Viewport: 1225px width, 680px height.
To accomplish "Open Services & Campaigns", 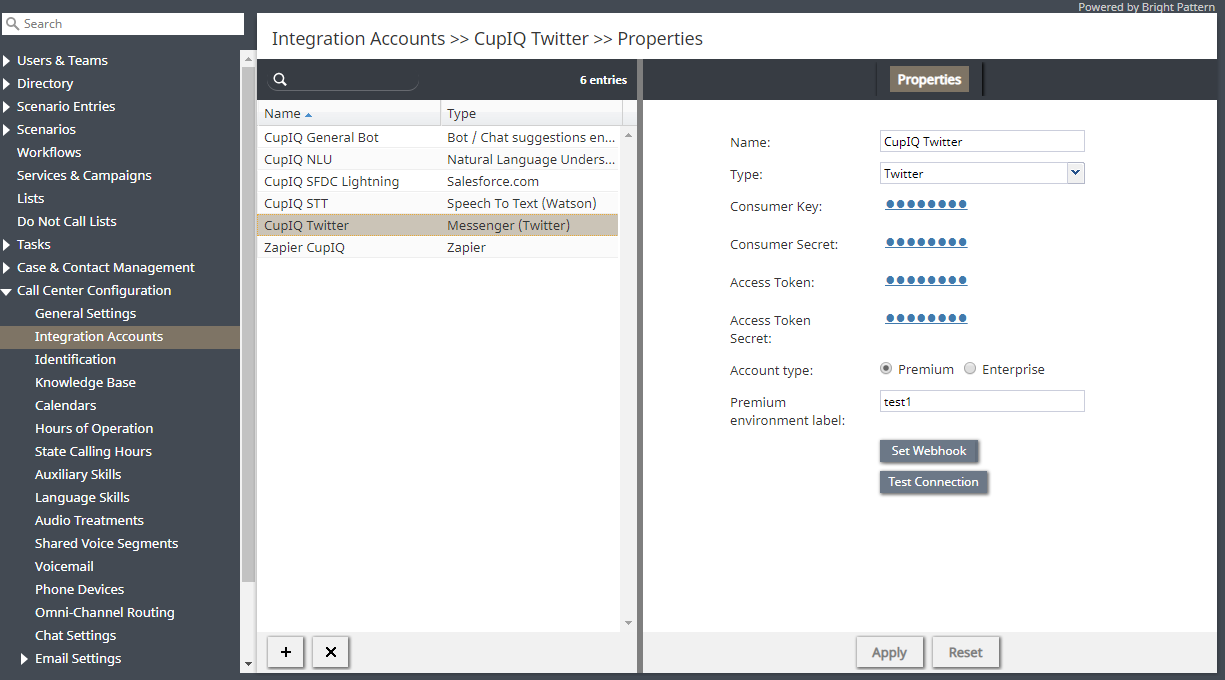I will [84, 175].
